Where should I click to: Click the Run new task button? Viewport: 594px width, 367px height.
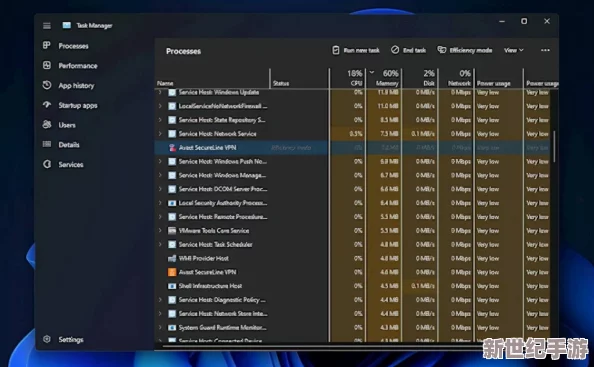[355, 50]
